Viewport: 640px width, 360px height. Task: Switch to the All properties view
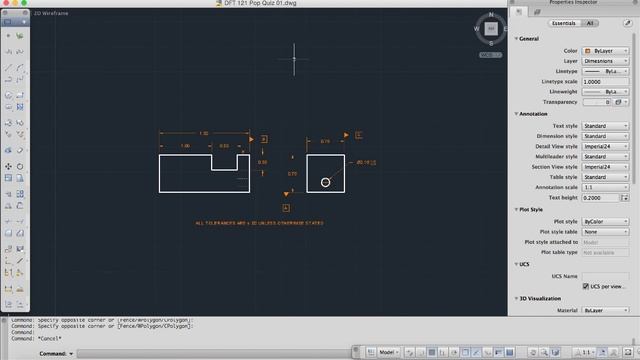[x=590, y=23]
